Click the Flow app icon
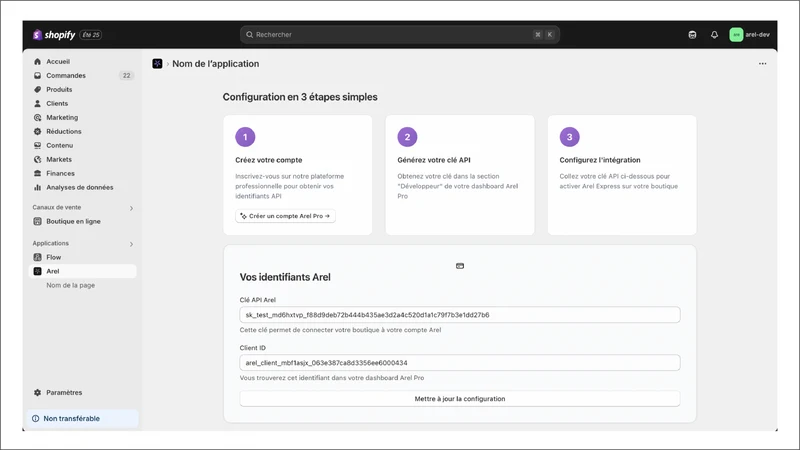 click(37, 257)
